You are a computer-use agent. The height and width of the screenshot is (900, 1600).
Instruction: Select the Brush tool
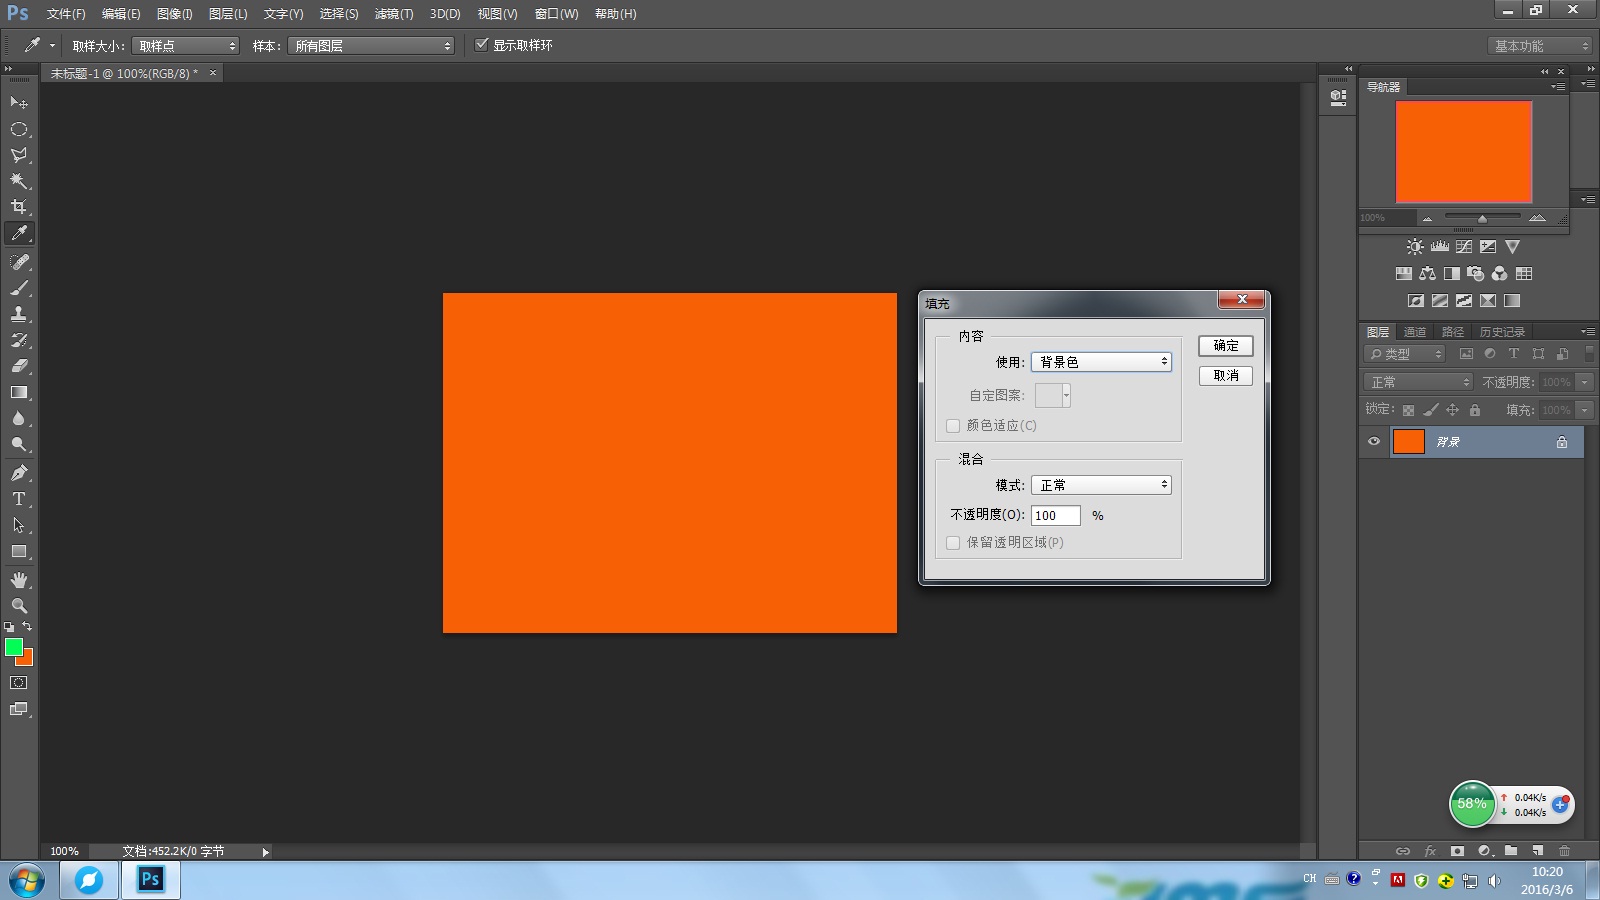click(x=19, y=288)
